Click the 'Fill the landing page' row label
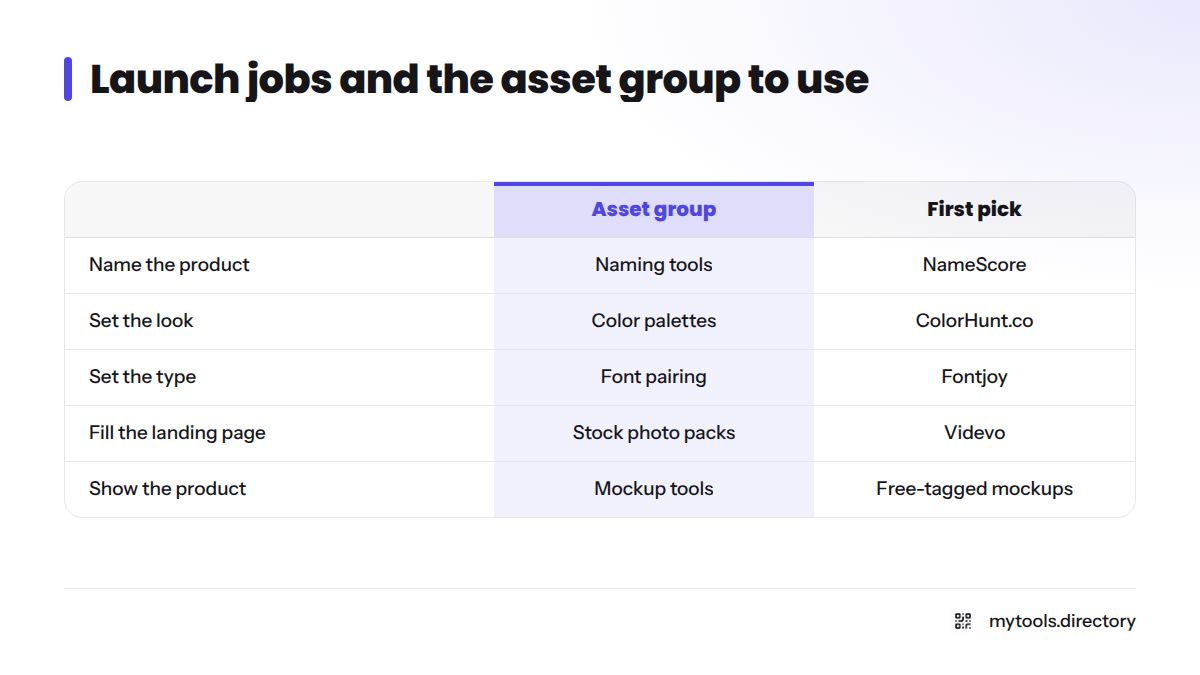The width and height of the screenshot is (1200, 675). (177, 433)
